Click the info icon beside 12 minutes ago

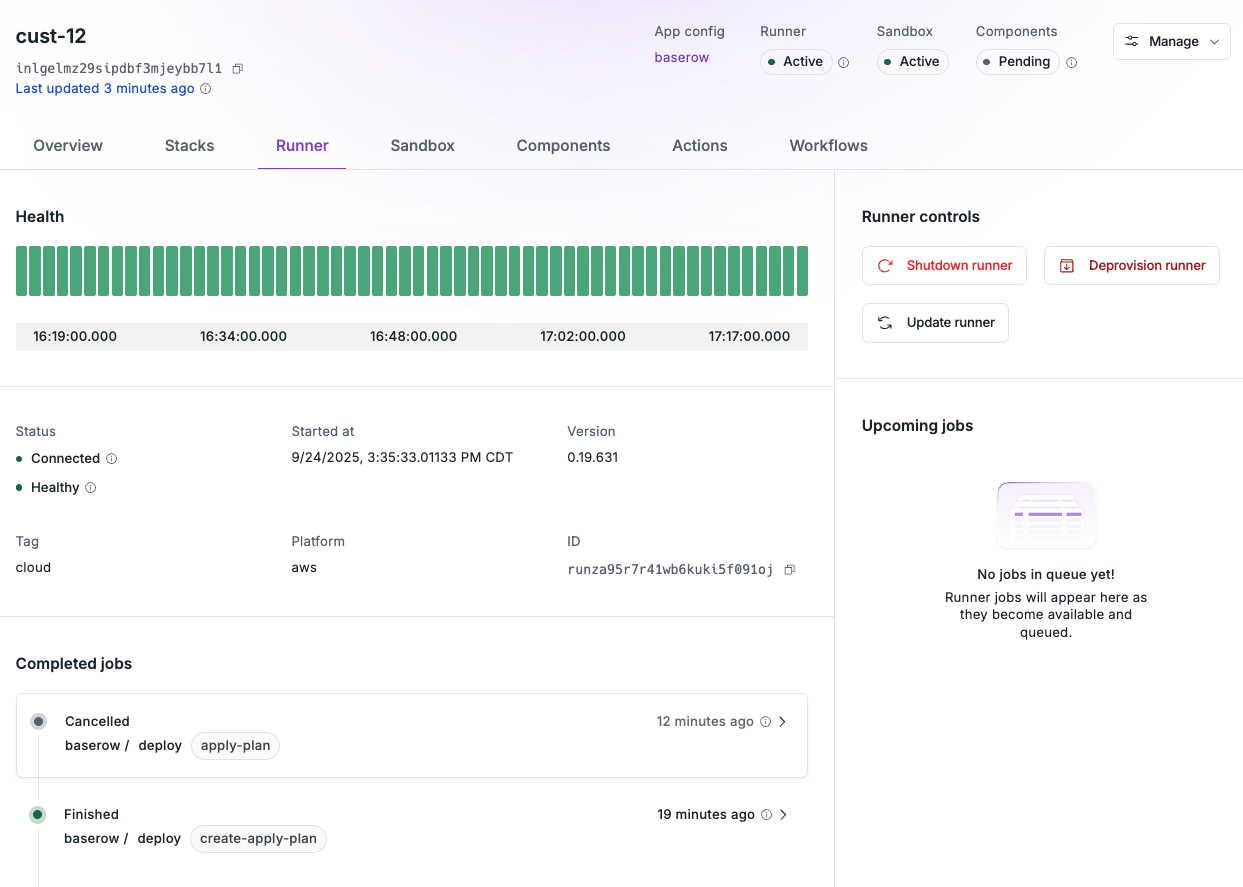765,721
